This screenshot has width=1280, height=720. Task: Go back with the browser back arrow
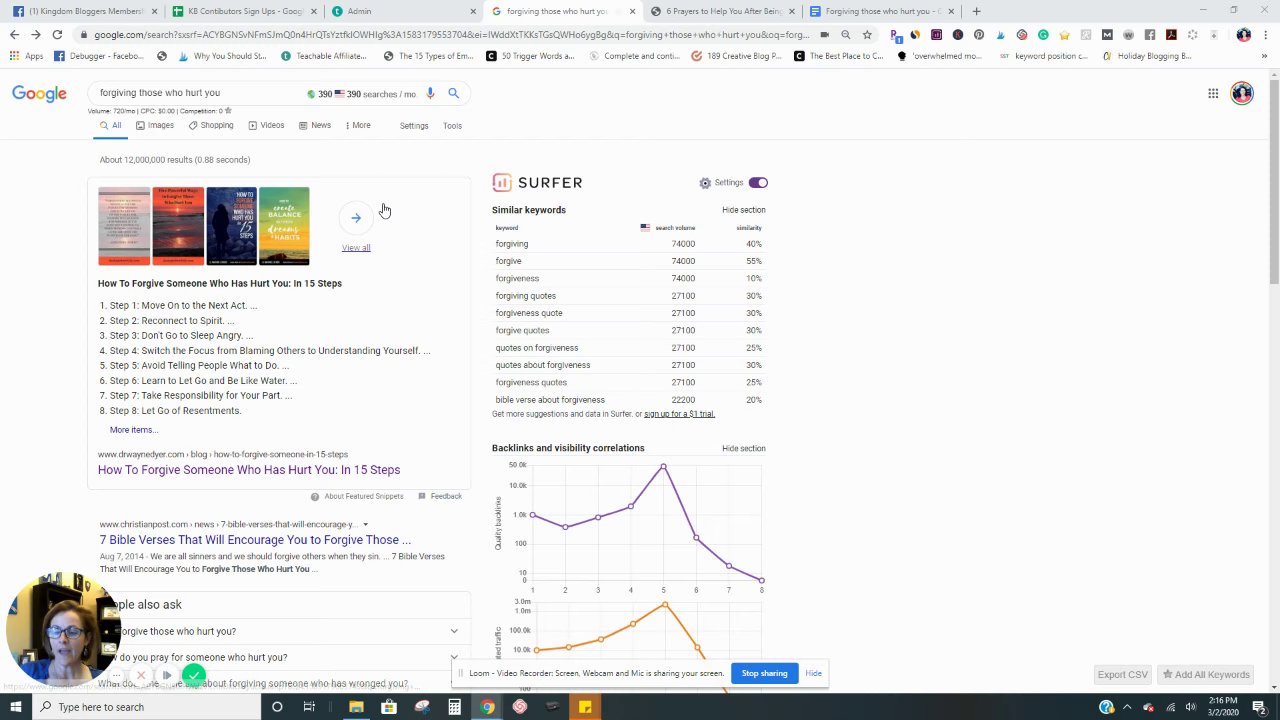coord(14,34)
